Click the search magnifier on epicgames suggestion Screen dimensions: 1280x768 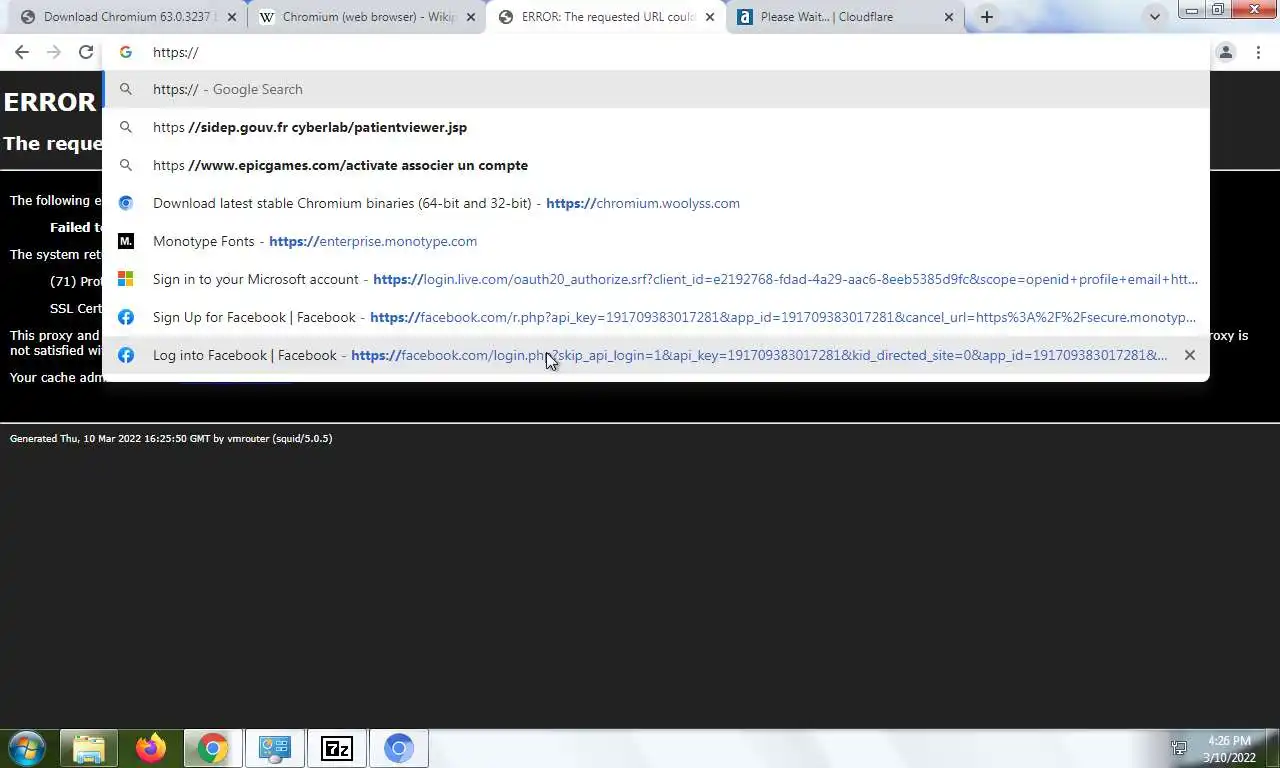[x=126, y=165]
